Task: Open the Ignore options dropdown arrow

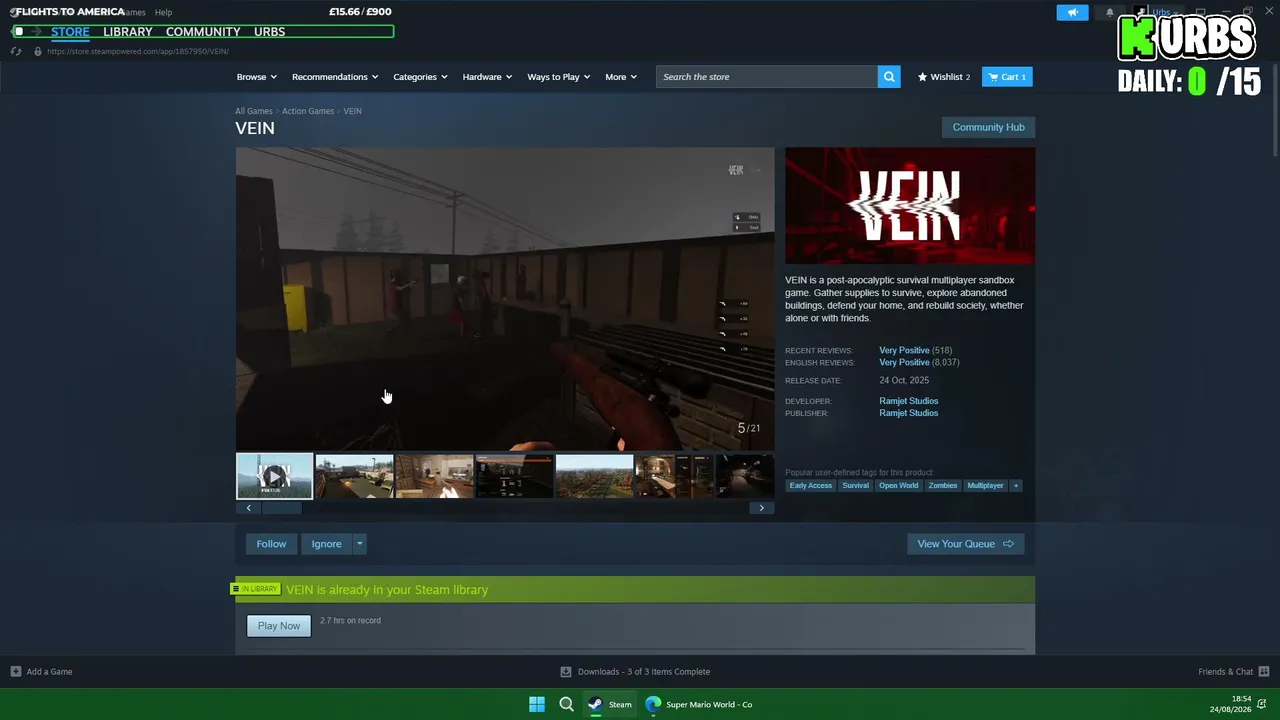Action: pyautogui.click(x=359, y=544)
